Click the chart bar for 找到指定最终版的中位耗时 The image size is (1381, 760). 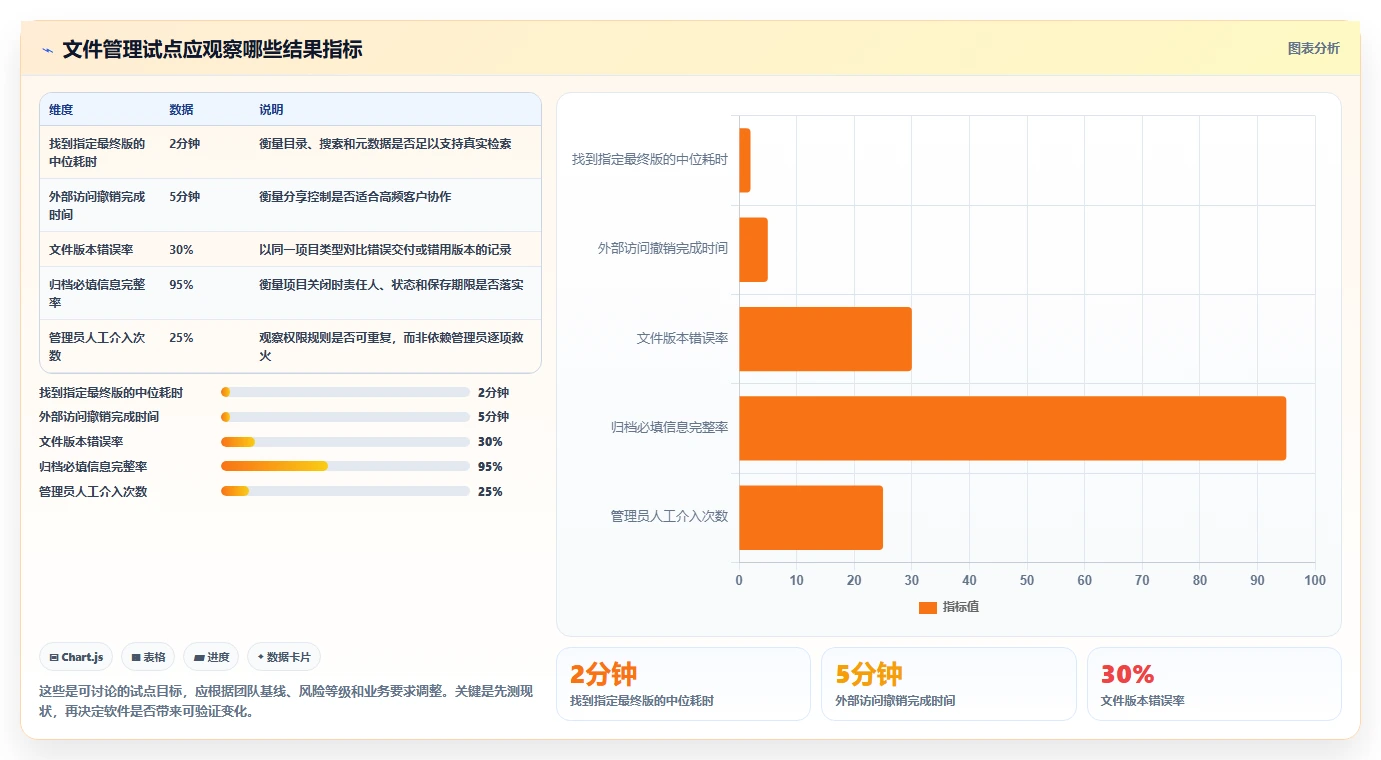tap(745, 160)
